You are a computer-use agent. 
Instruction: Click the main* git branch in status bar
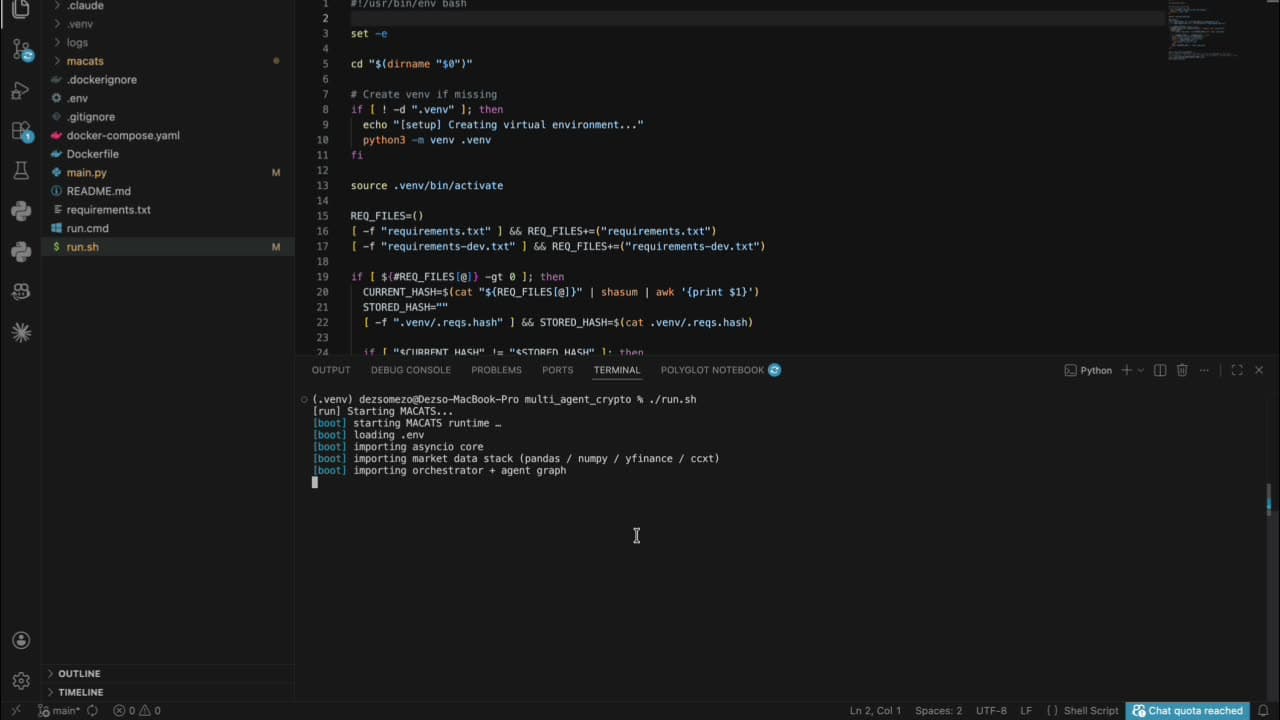(x=59, y=711)
